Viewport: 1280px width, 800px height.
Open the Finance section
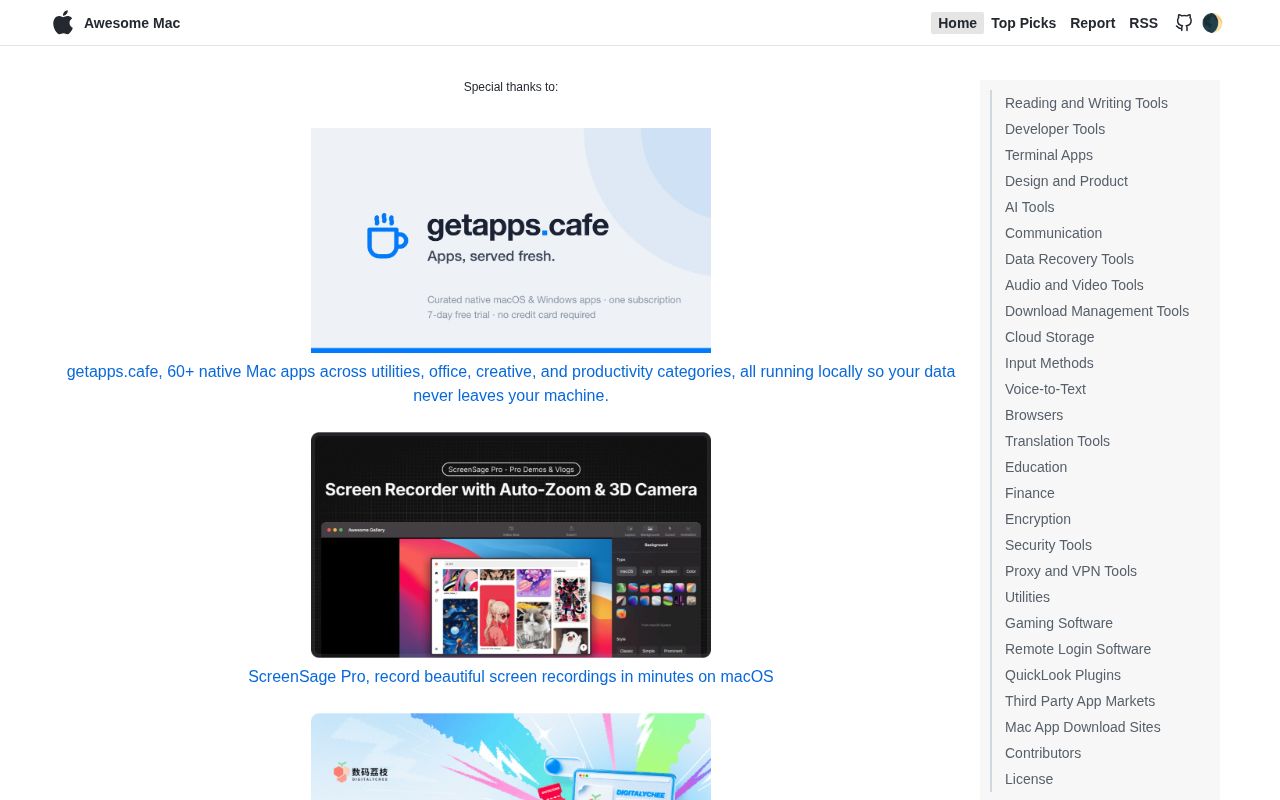(x=1029, y=493)
